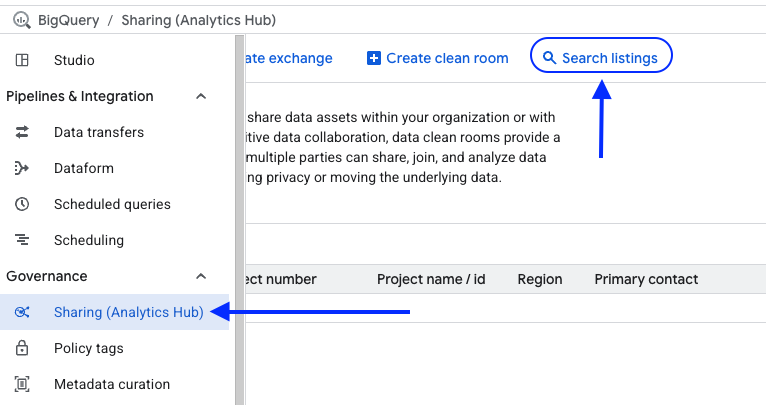Click the Project name / id column header

[431, 279]
